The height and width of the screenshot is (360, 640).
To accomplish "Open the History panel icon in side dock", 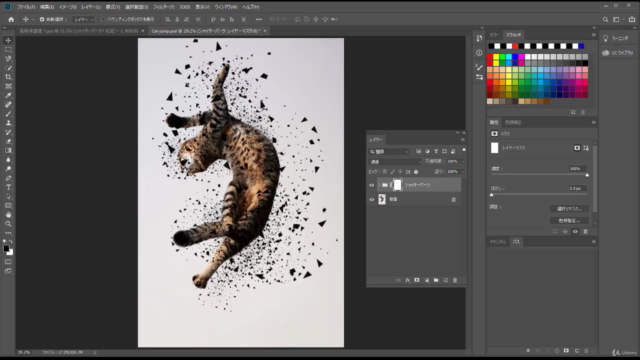I will [479, 38].
